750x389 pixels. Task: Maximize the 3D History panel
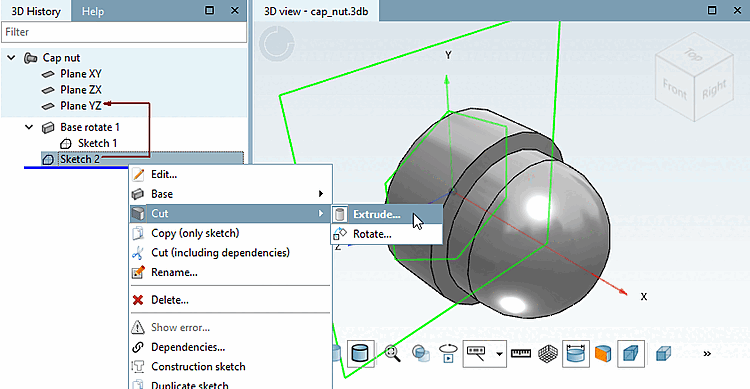(x=210, y=10)
